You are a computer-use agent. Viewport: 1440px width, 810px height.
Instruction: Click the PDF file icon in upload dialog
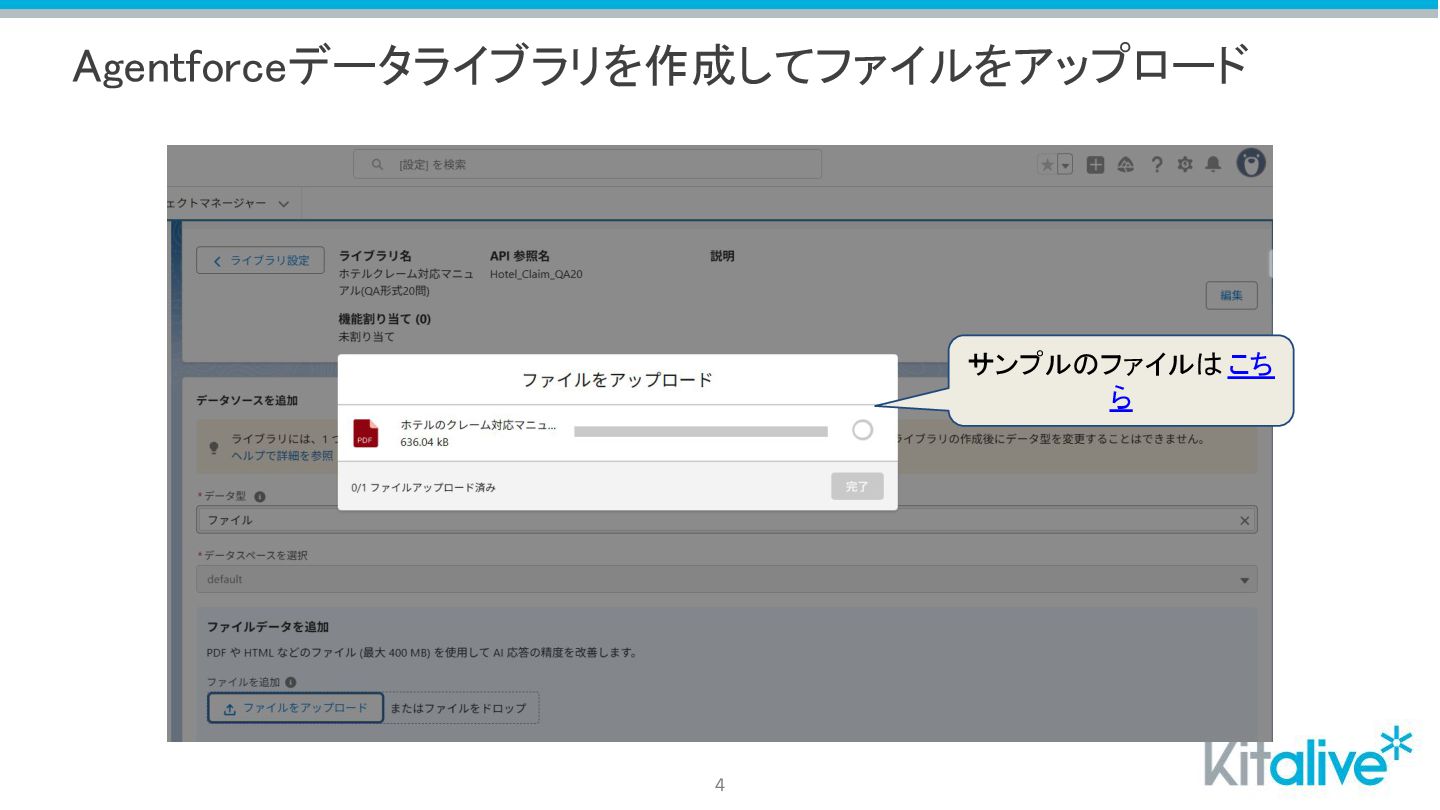pyautogui.click(x=366, y=433)
